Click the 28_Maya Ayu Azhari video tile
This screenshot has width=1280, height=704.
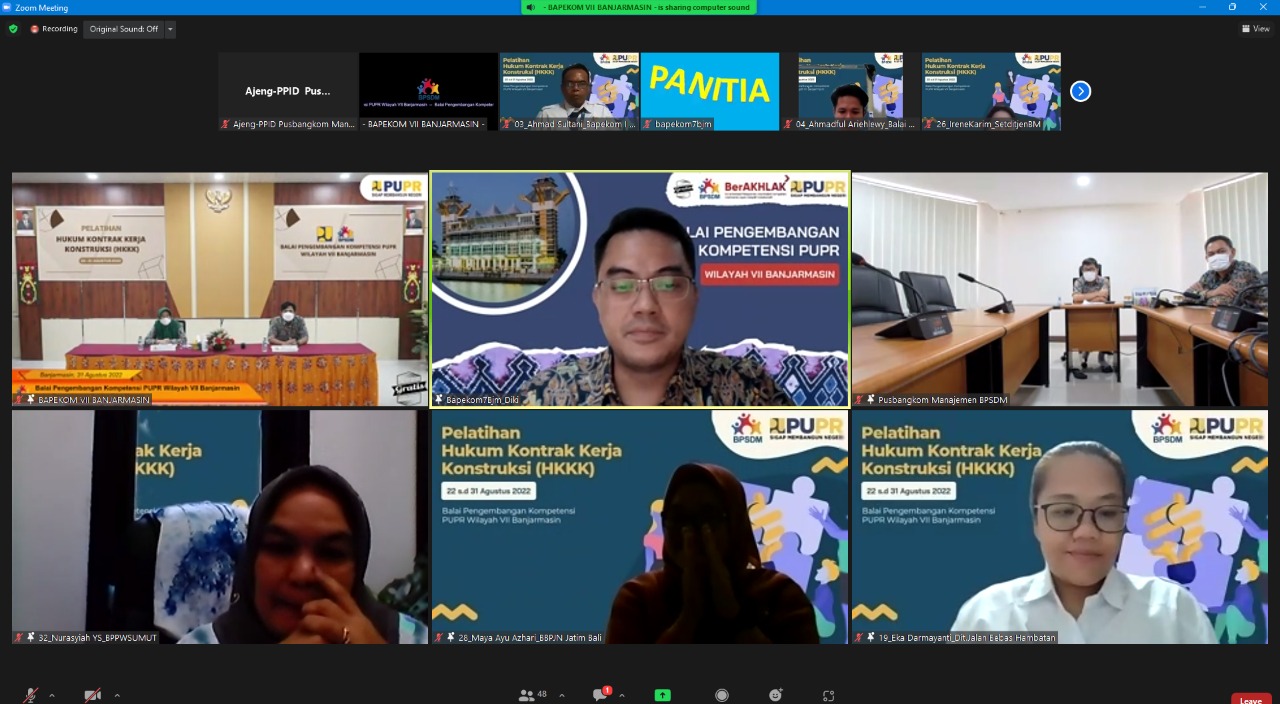click(x=640, y=527)
